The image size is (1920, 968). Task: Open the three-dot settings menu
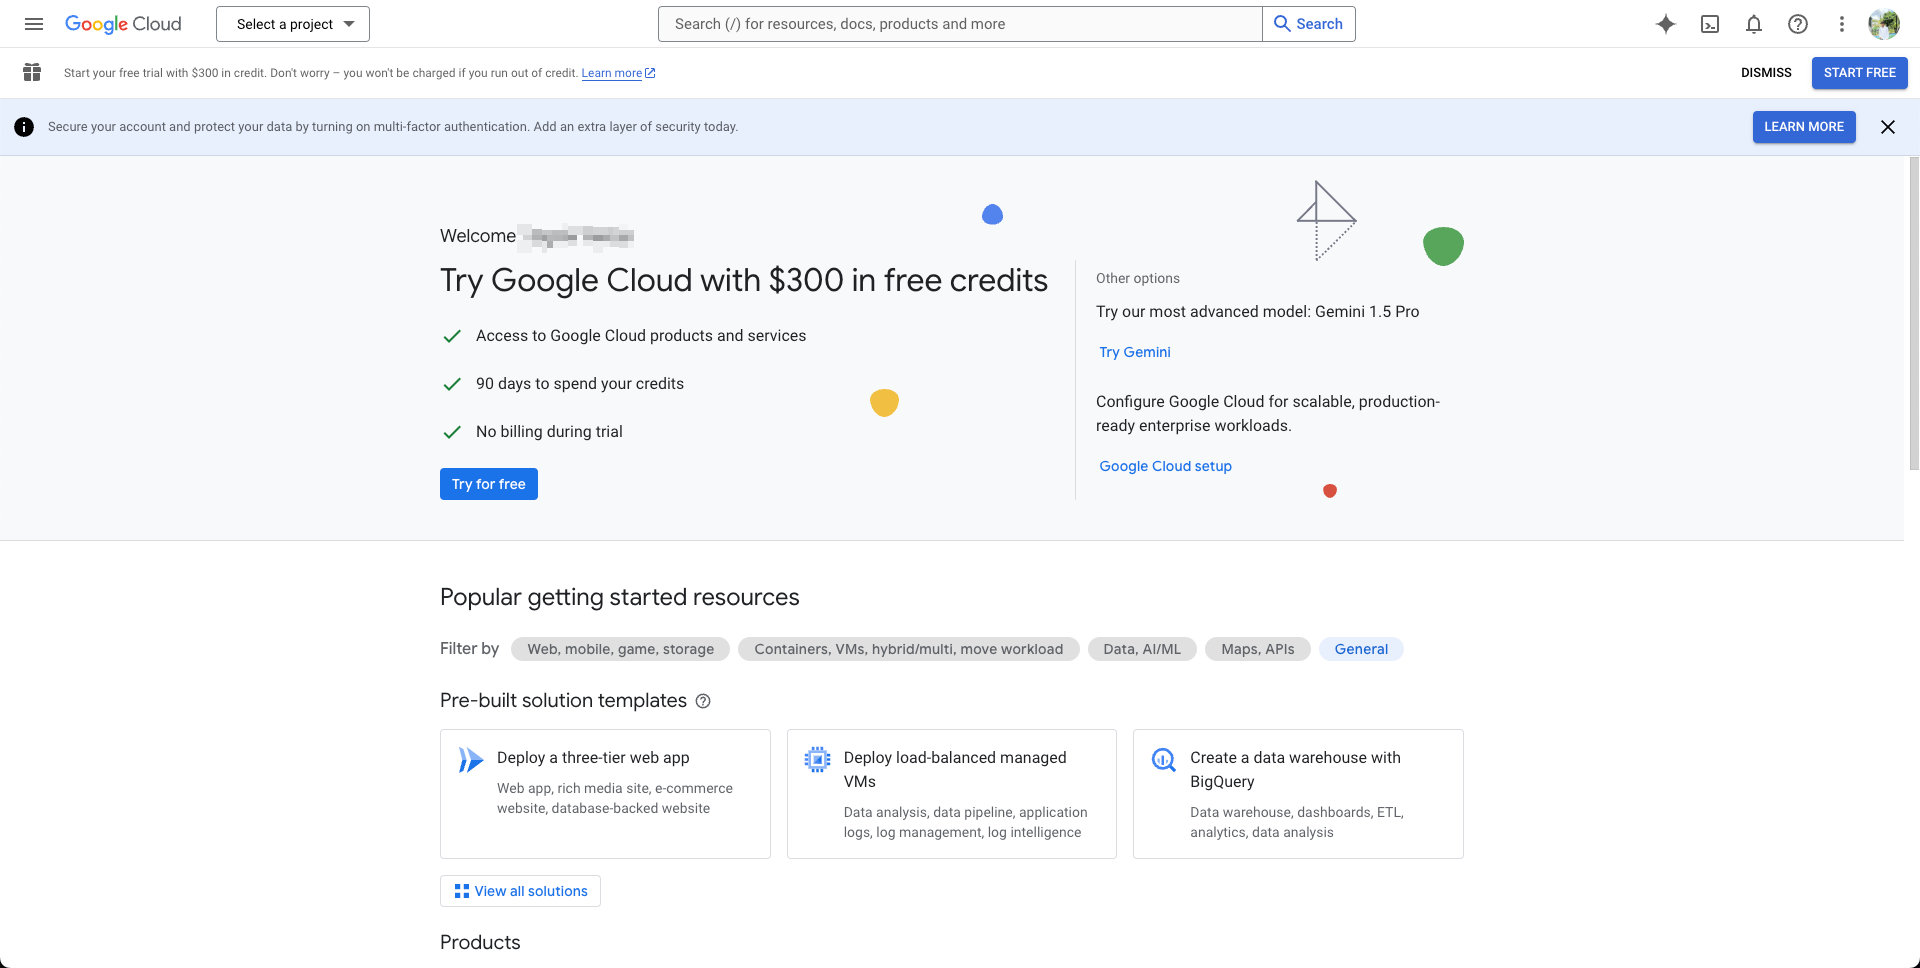(x=1842, y=24)
